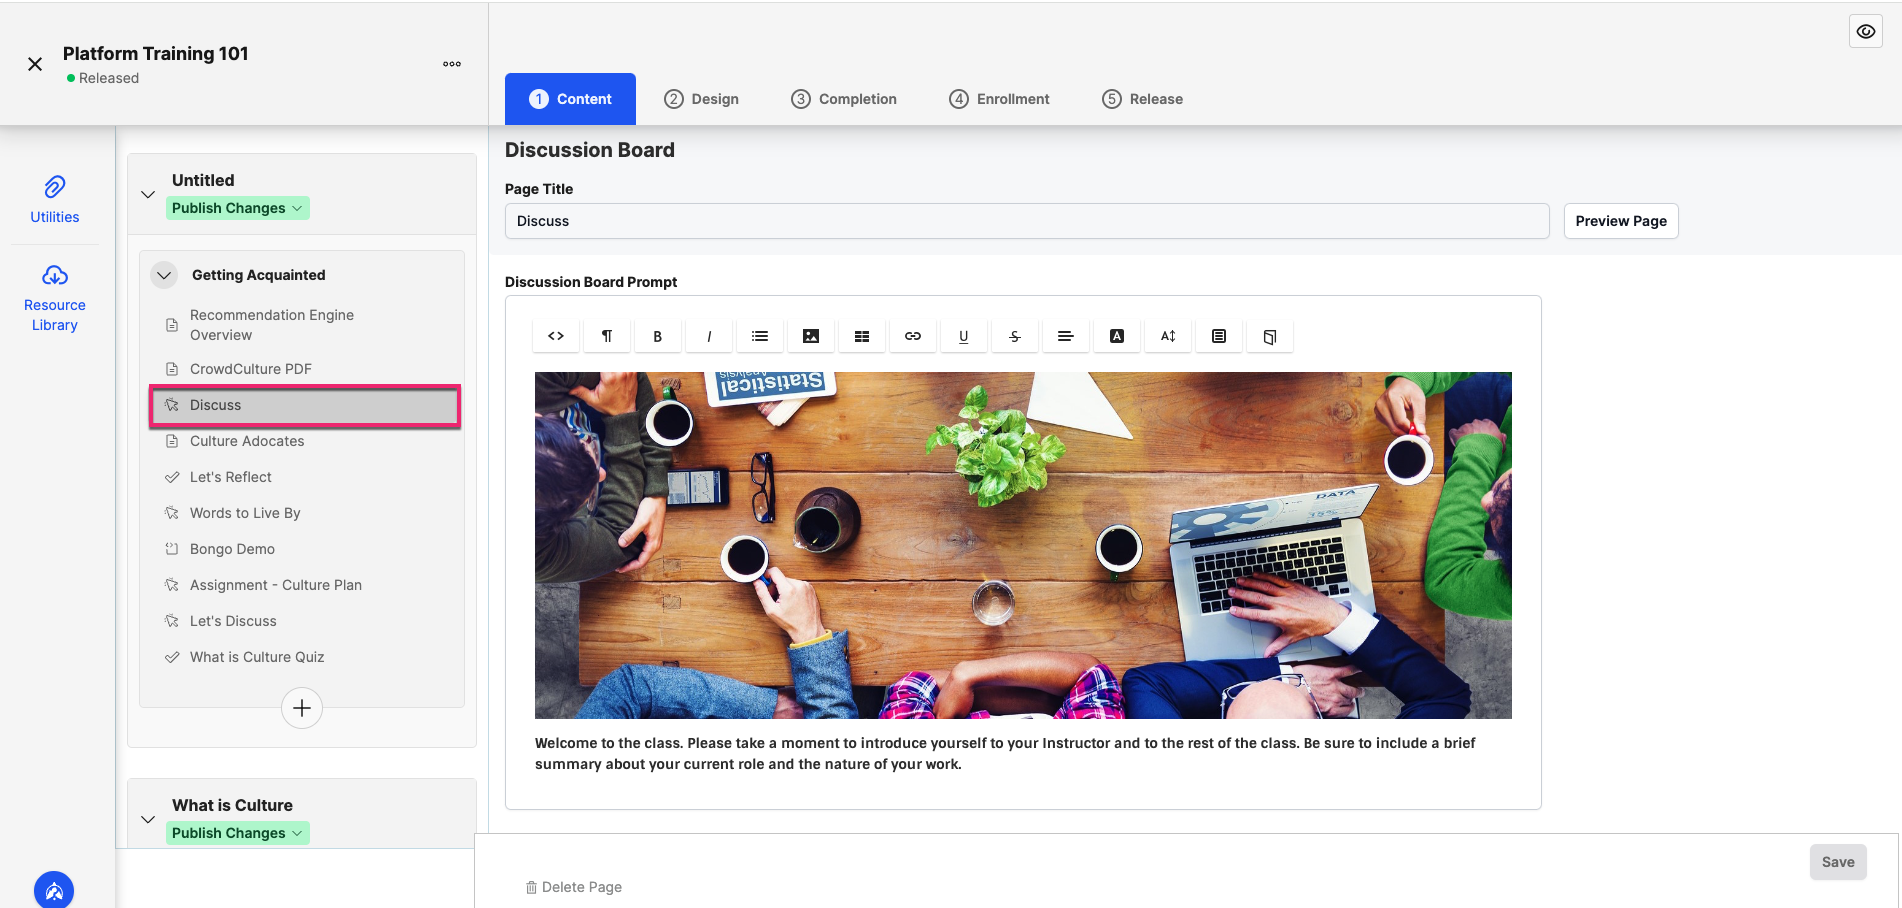Open text alignment options in the editor

click(x=1065, y=336)
